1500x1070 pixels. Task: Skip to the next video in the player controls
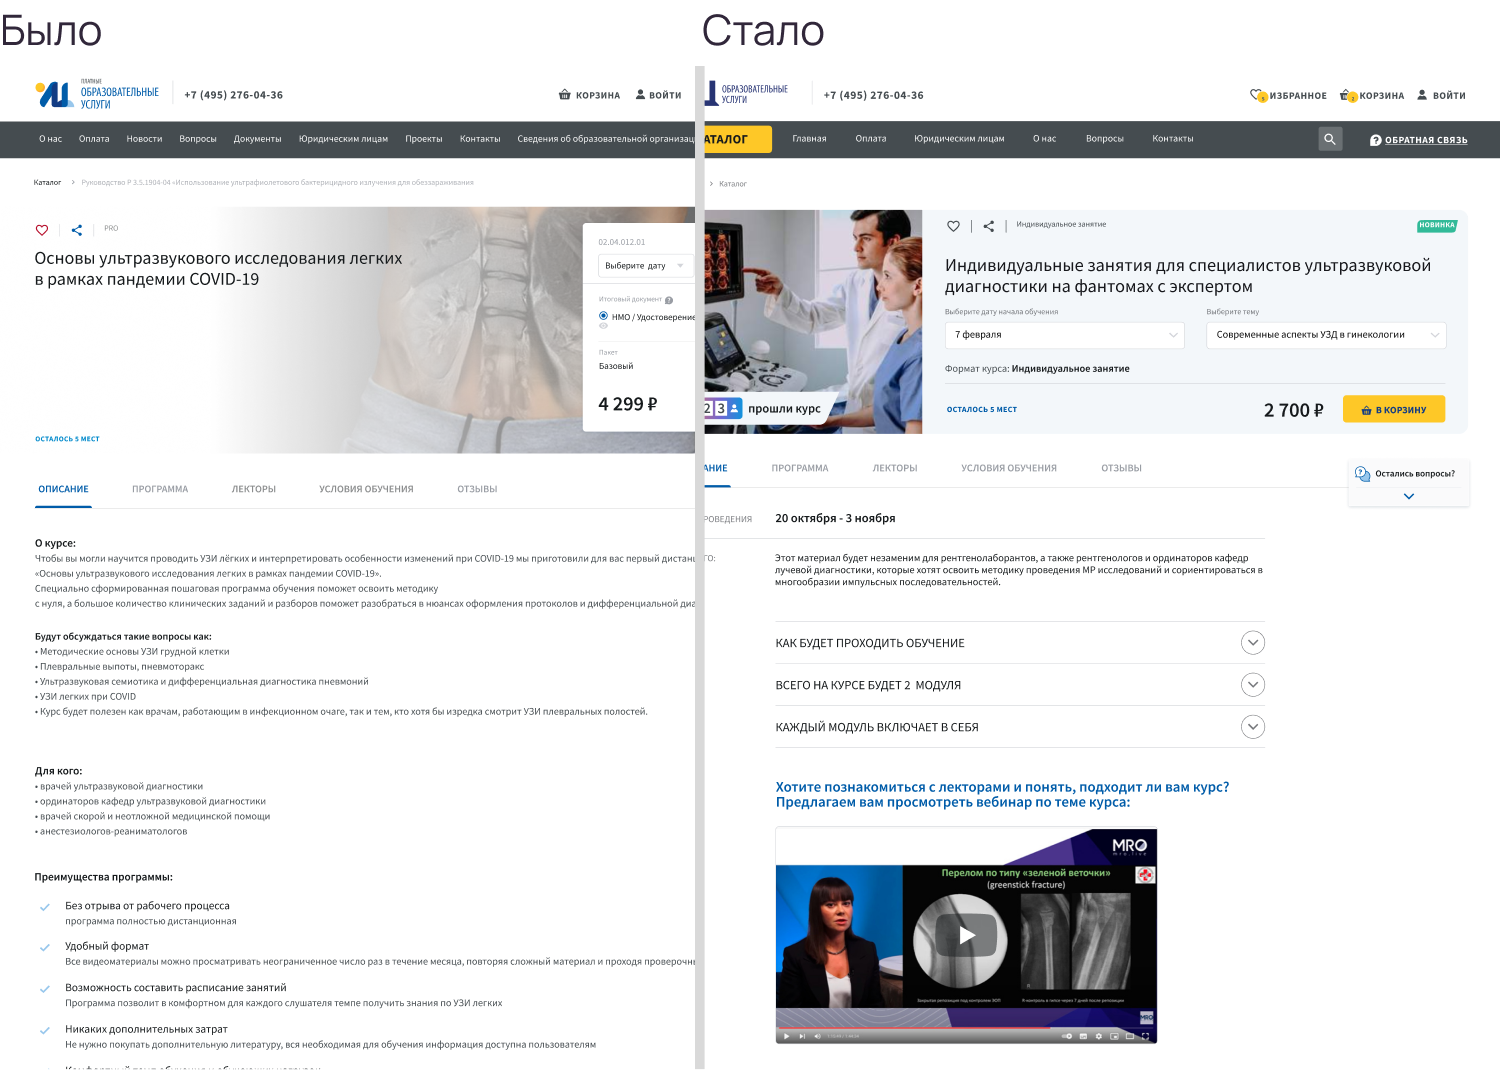tap(802, 1036)
